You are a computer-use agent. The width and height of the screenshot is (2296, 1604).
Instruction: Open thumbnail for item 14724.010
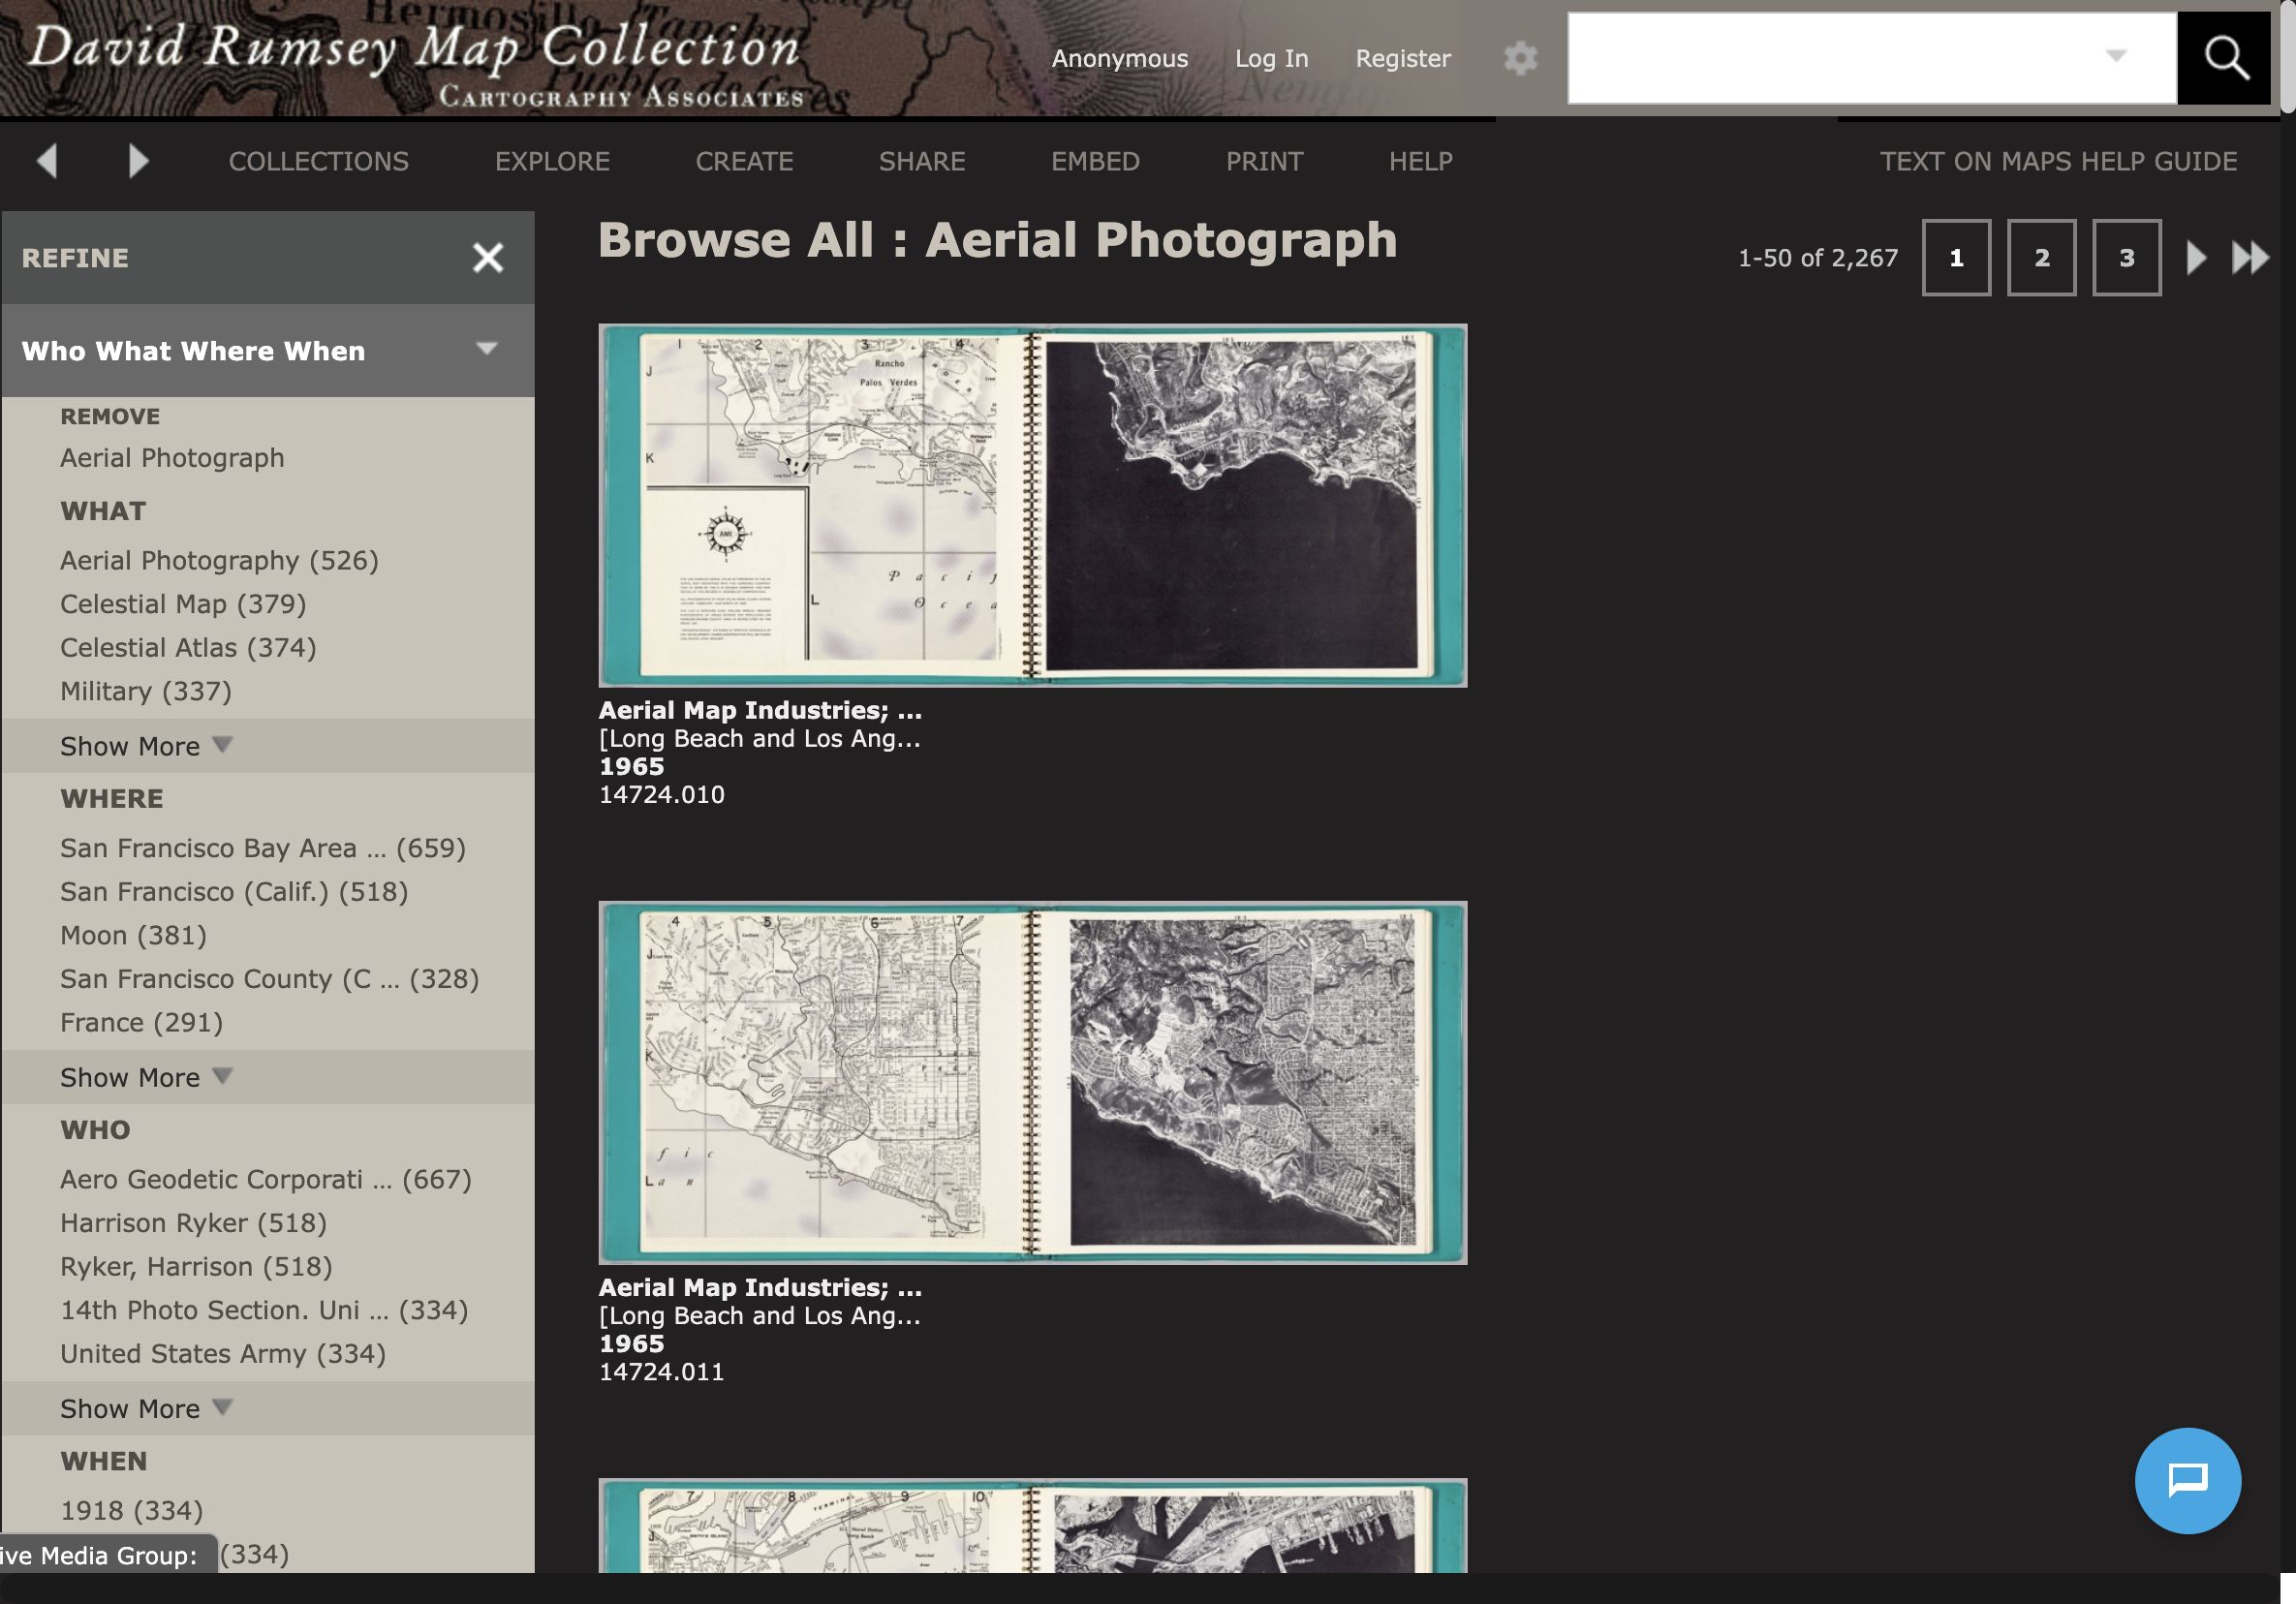[x=1032, y=505]
